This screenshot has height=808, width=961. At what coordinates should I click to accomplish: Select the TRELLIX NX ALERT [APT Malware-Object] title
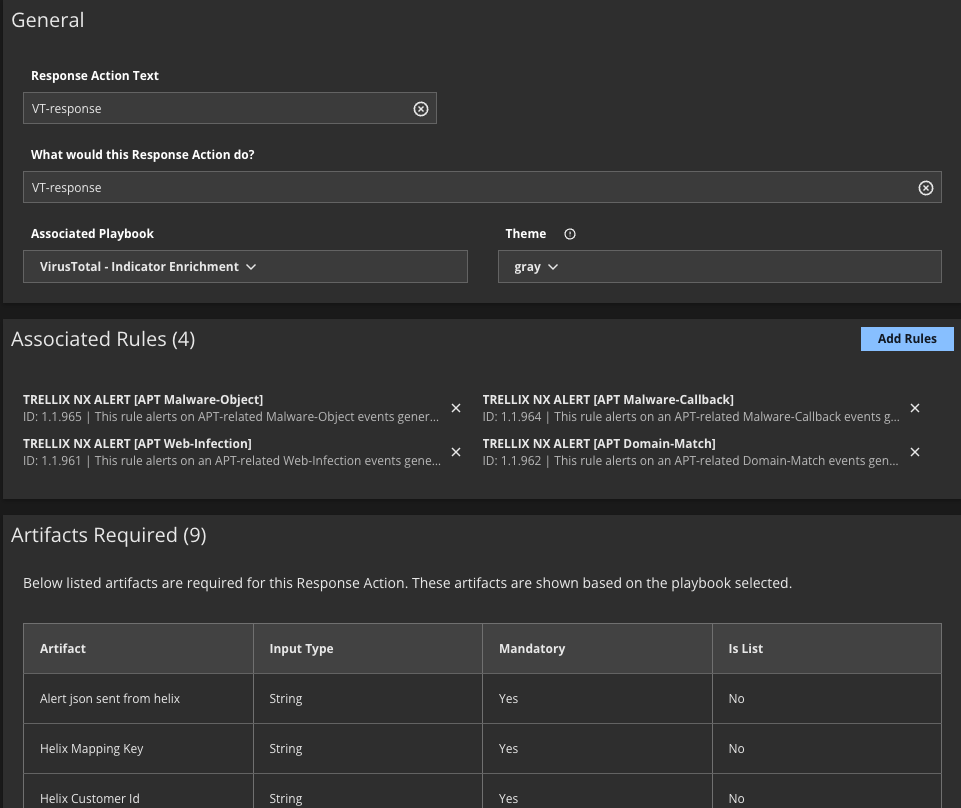coord(143,400)
